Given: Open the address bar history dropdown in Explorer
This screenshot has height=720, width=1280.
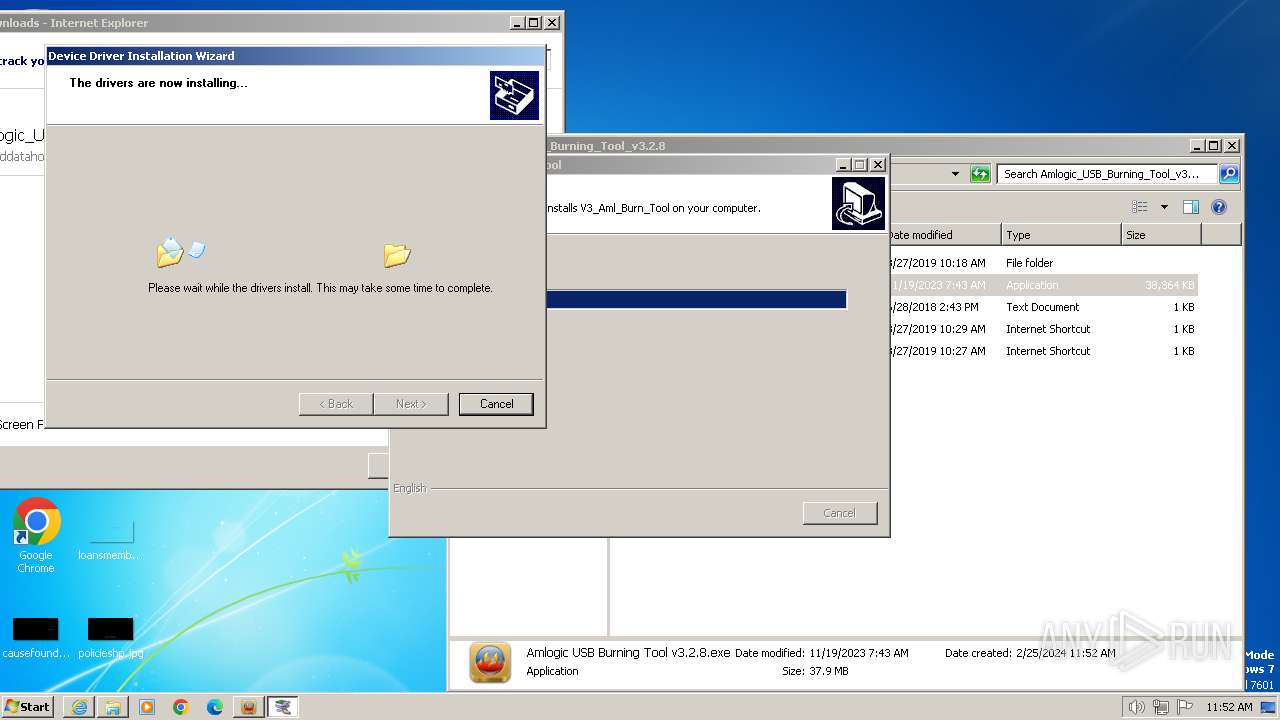Looking at the screenshot, I should (955, 174).
